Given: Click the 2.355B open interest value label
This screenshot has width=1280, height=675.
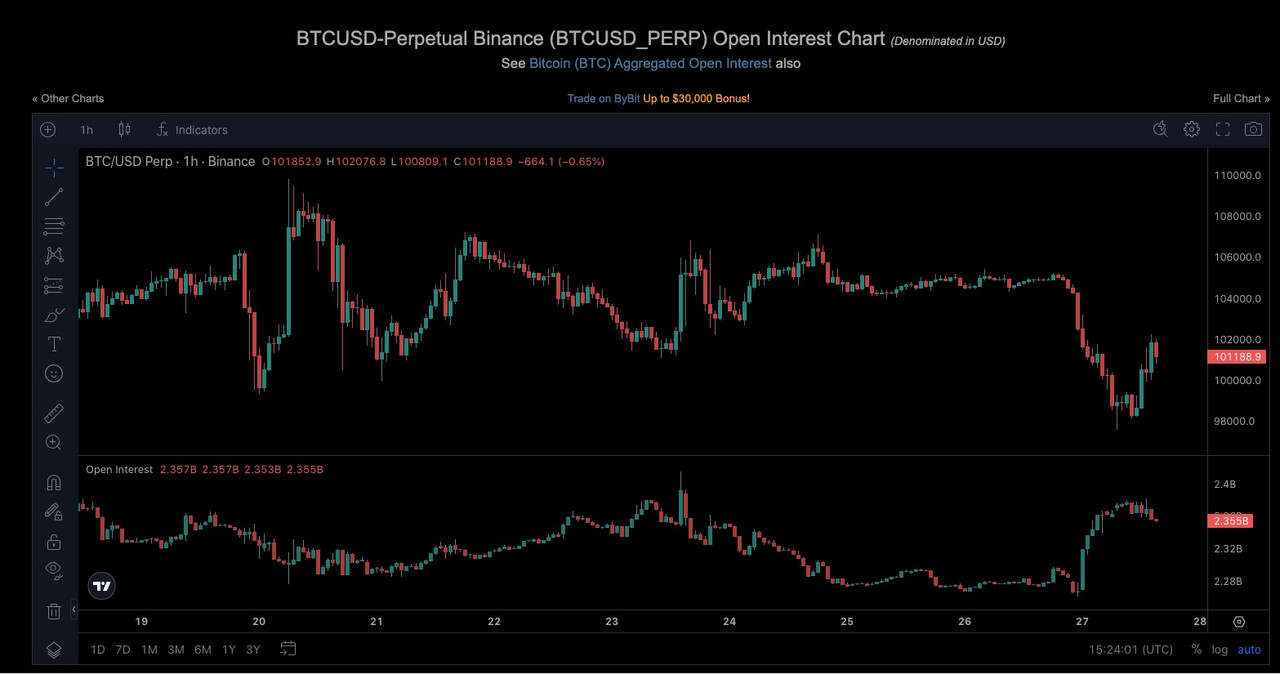Looking at the screenshot, I should 1231,521.
